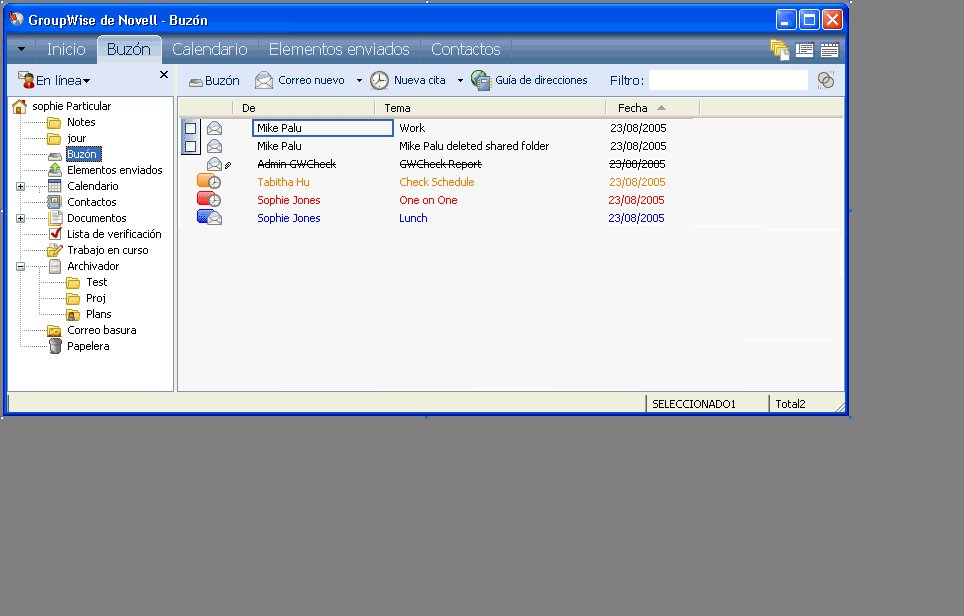Open the Nueva cita dropdown arrow

[460, 81]
